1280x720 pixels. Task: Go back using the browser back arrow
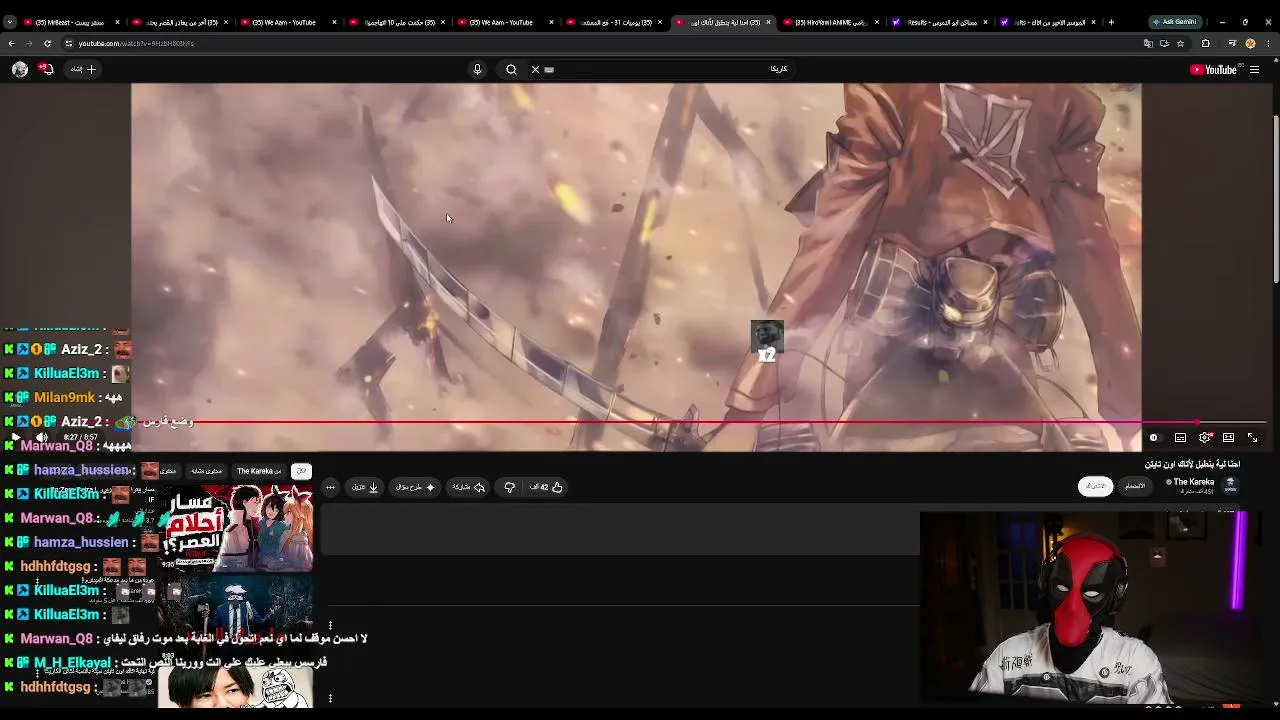tap(11, 43)
